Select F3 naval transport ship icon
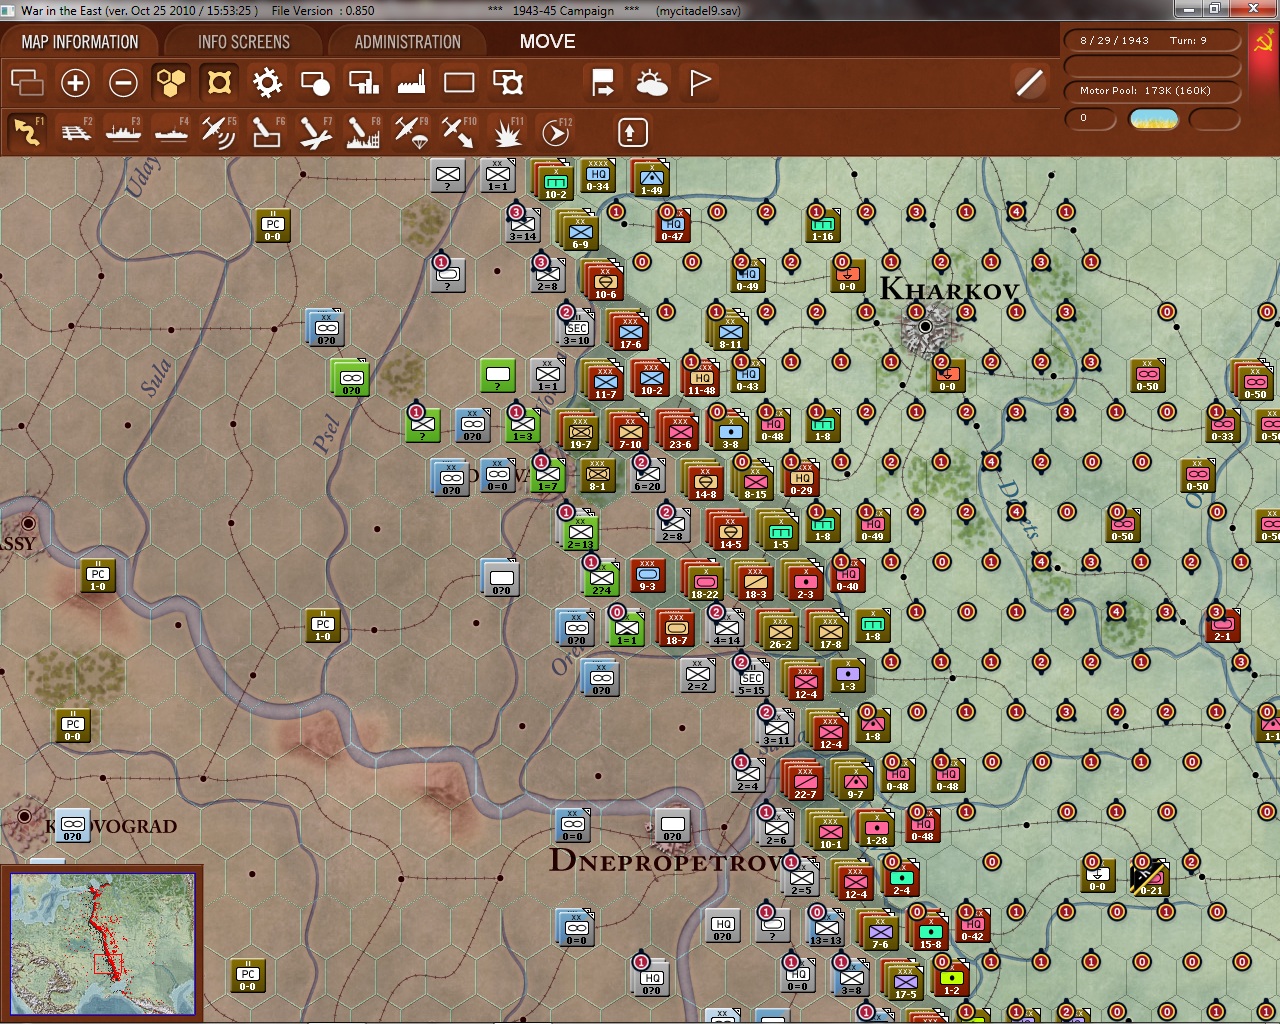This screenshot has height=1024, width=1280. tap(123, 132)
